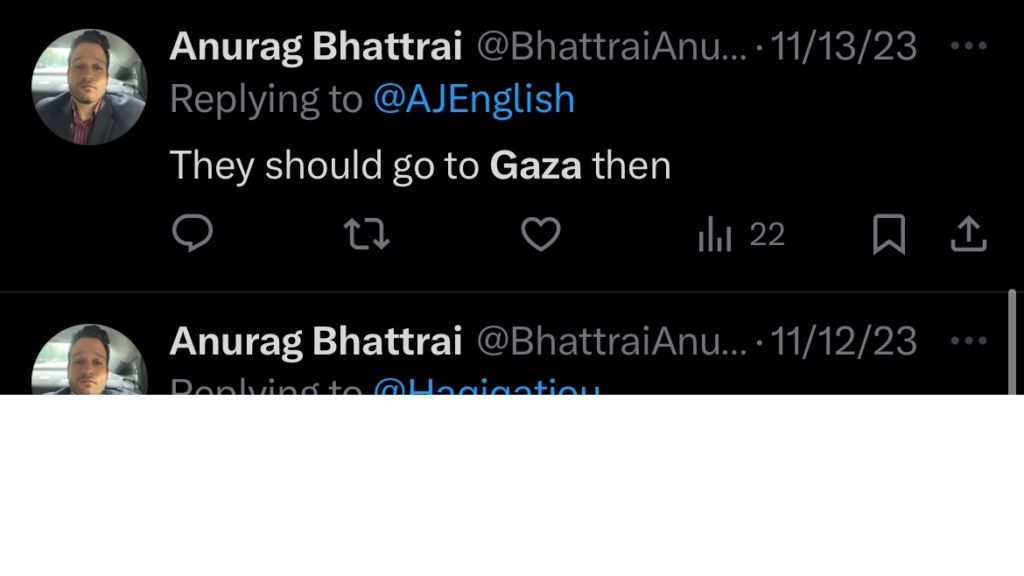Repost the tweet replying to @AJEnglish
The height and width of the screenshot is (576, 1024).
click(x=366, y=234)
